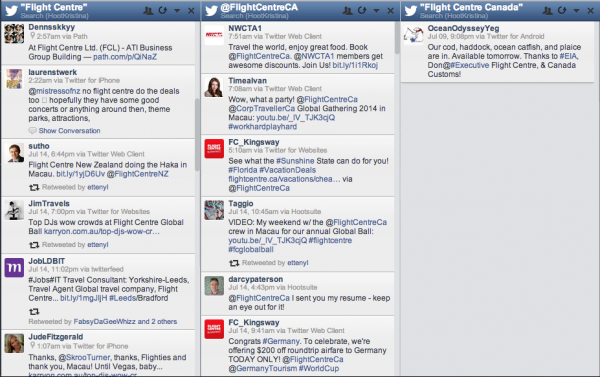Open JudeFitzgerald's profile avatar

coord(14,343)
